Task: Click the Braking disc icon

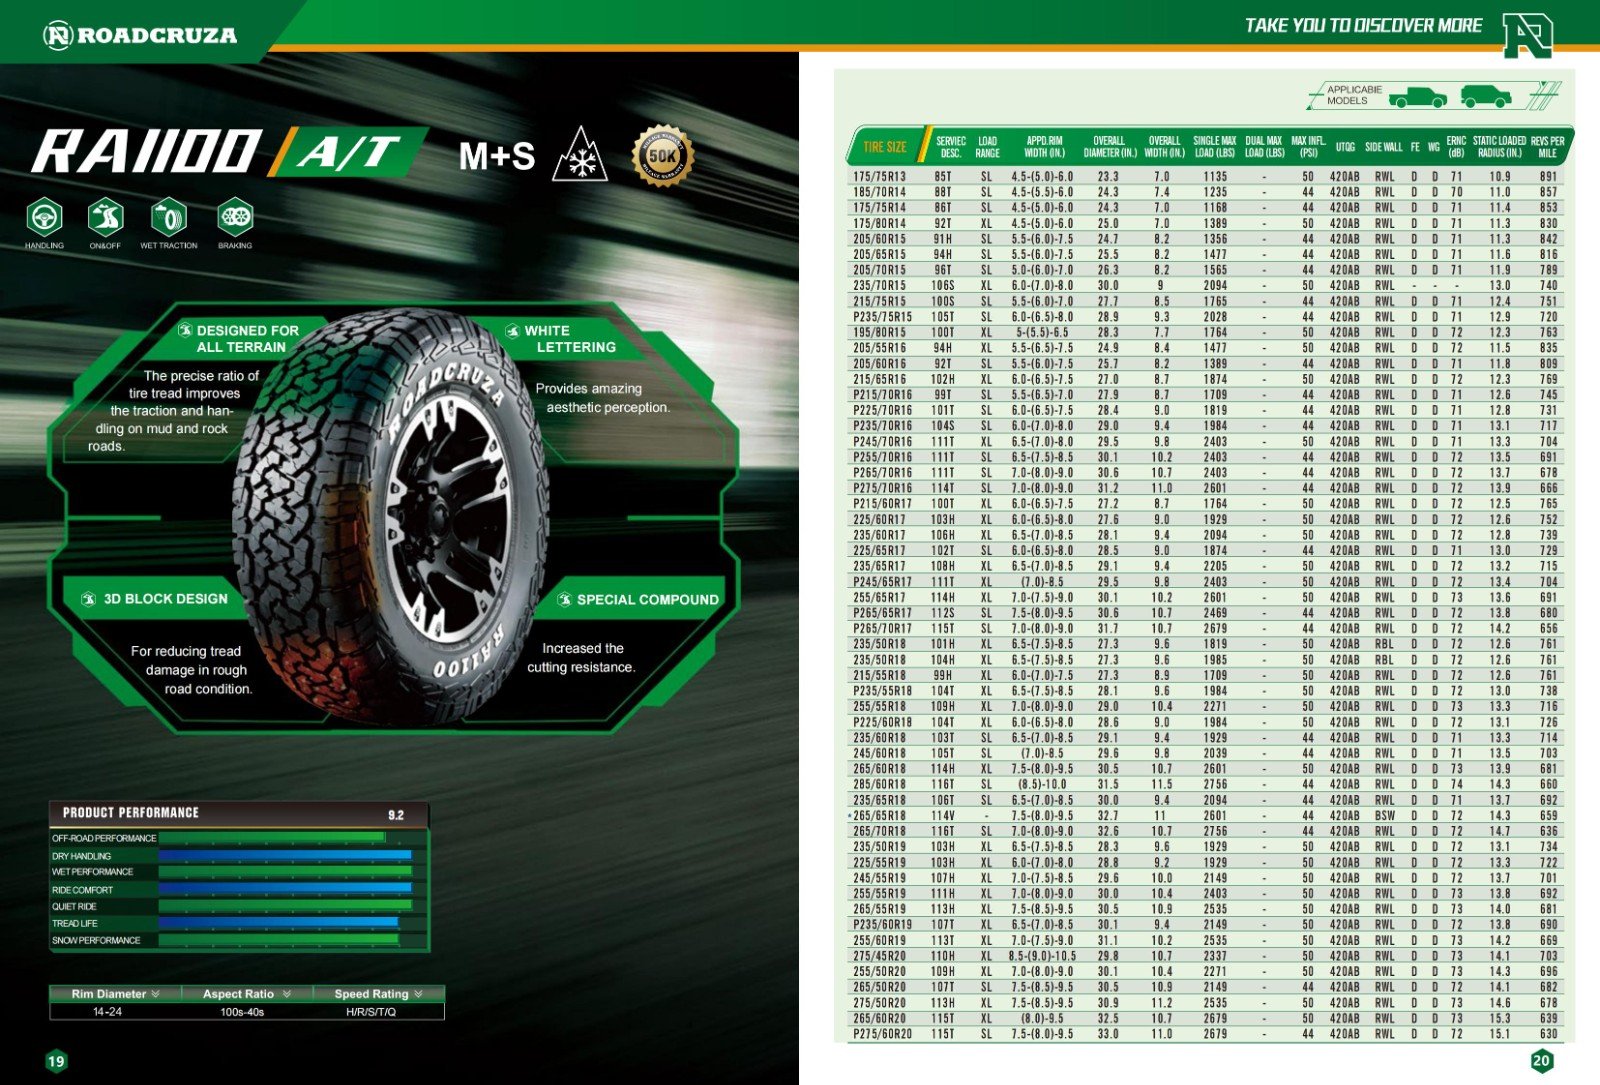Action: [235, 216]
